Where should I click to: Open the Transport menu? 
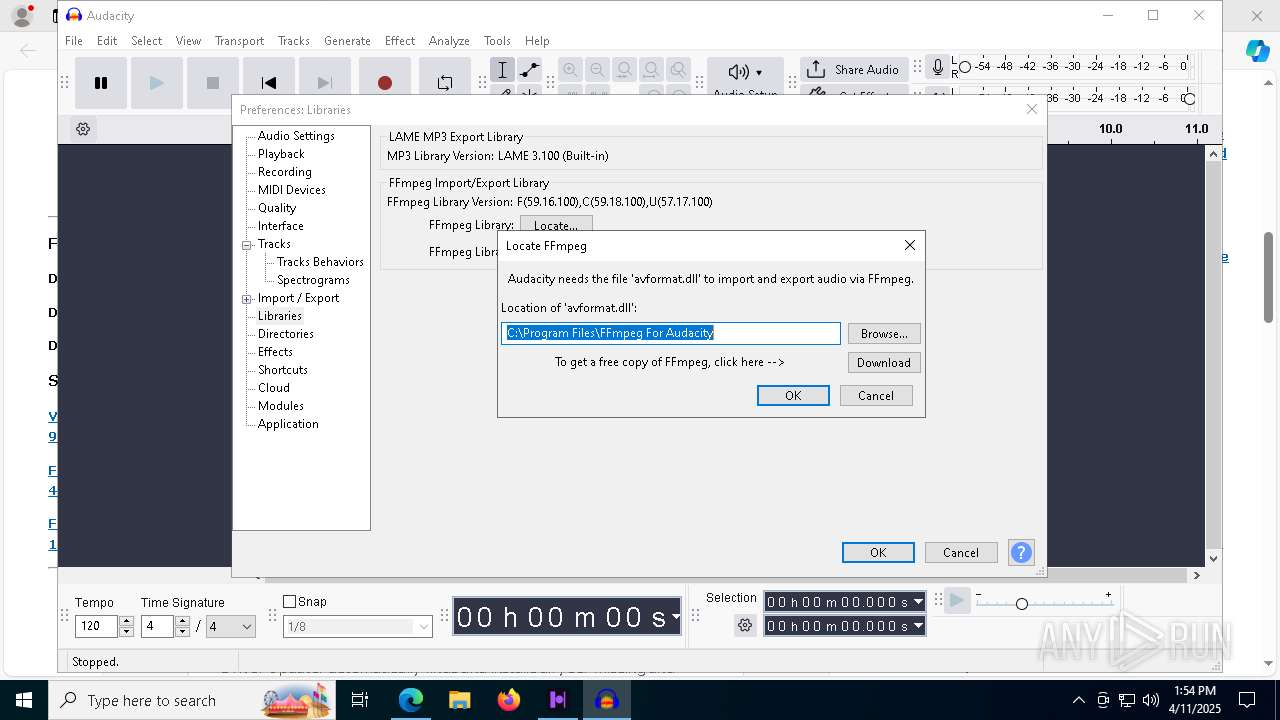click(239, 41)
